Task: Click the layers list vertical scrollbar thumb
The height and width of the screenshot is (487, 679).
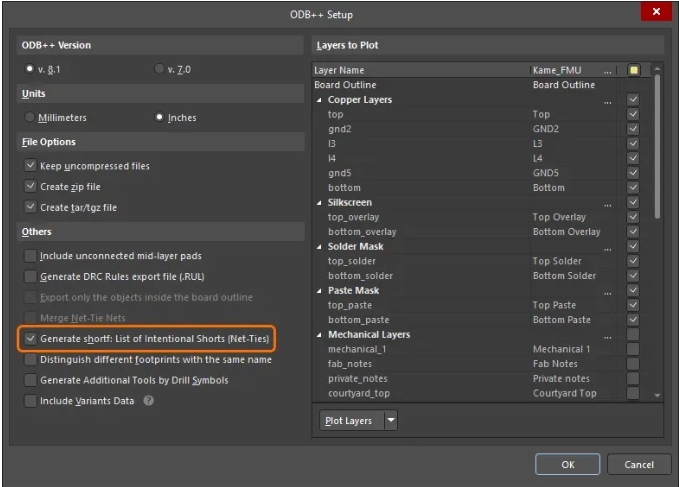Action: 657,146
